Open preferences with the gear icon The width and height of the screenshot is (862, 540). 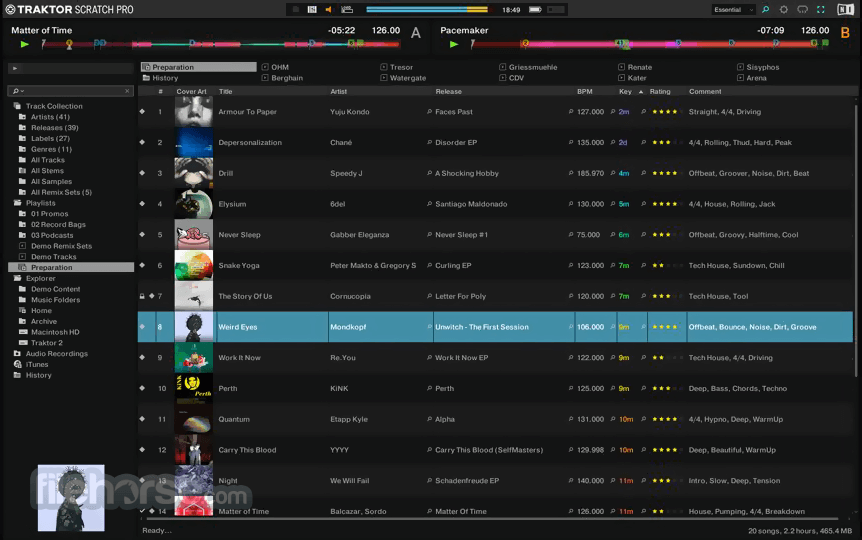pos(784,9)
